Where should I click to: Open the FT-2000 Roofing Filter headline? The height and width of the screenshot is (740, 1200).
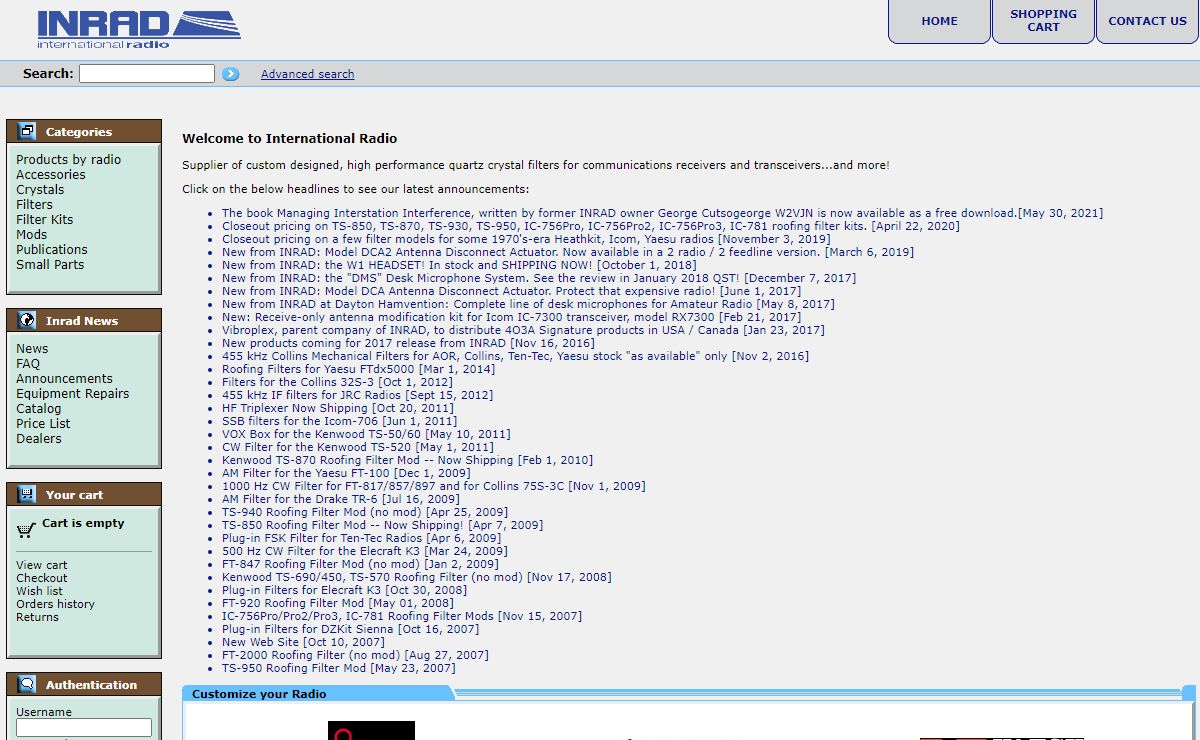[x=355, y=655]
